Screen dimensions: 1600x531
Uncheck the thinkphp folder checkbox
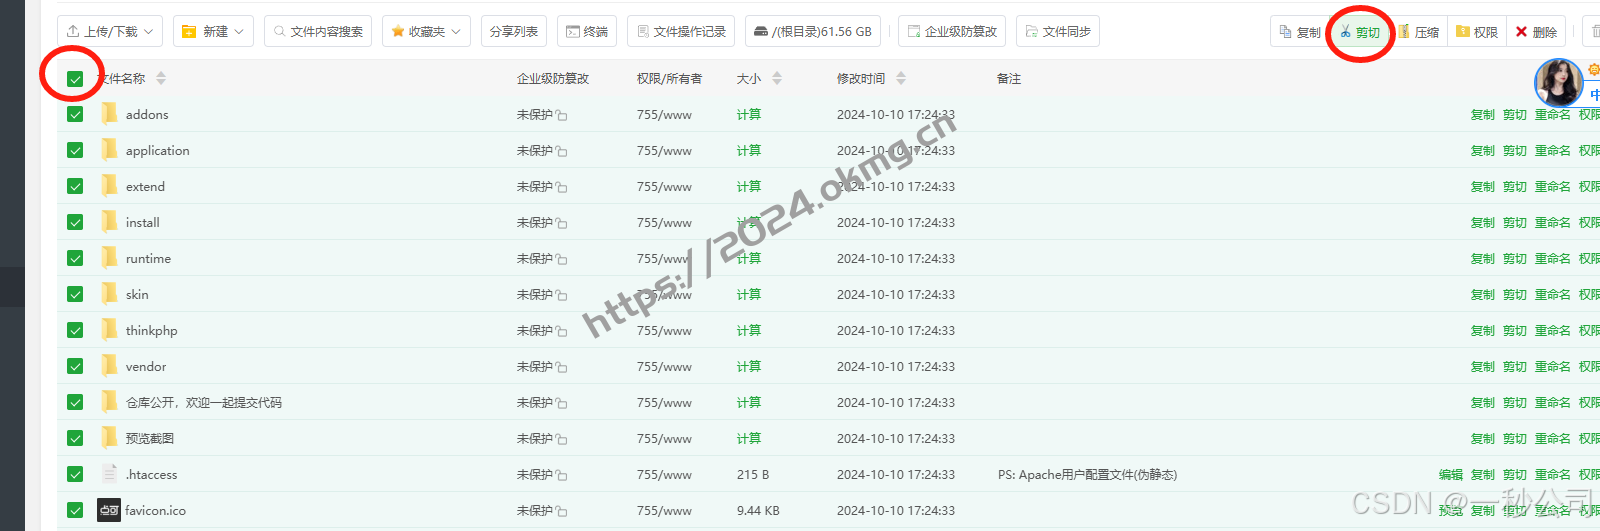[x=75, y=330]
